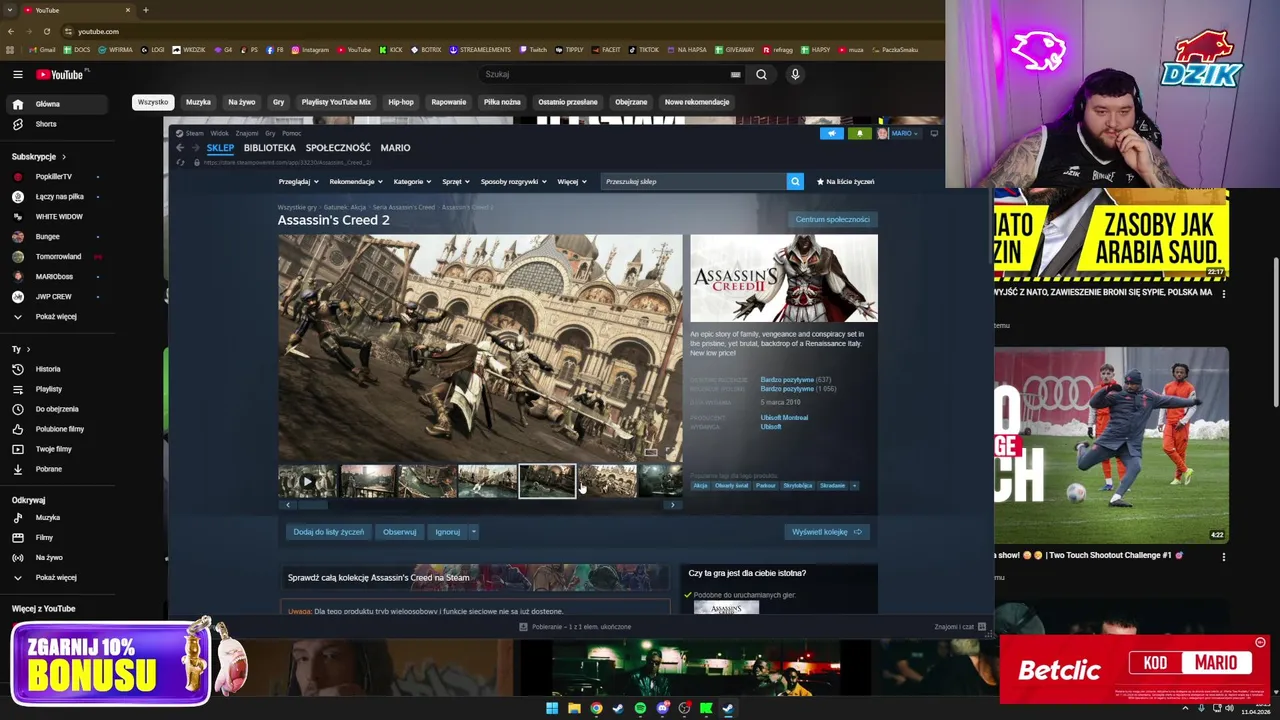
Task: Open the Two Touch Shootout Challenge video thumbnail
Action: tap(1111, 445)
